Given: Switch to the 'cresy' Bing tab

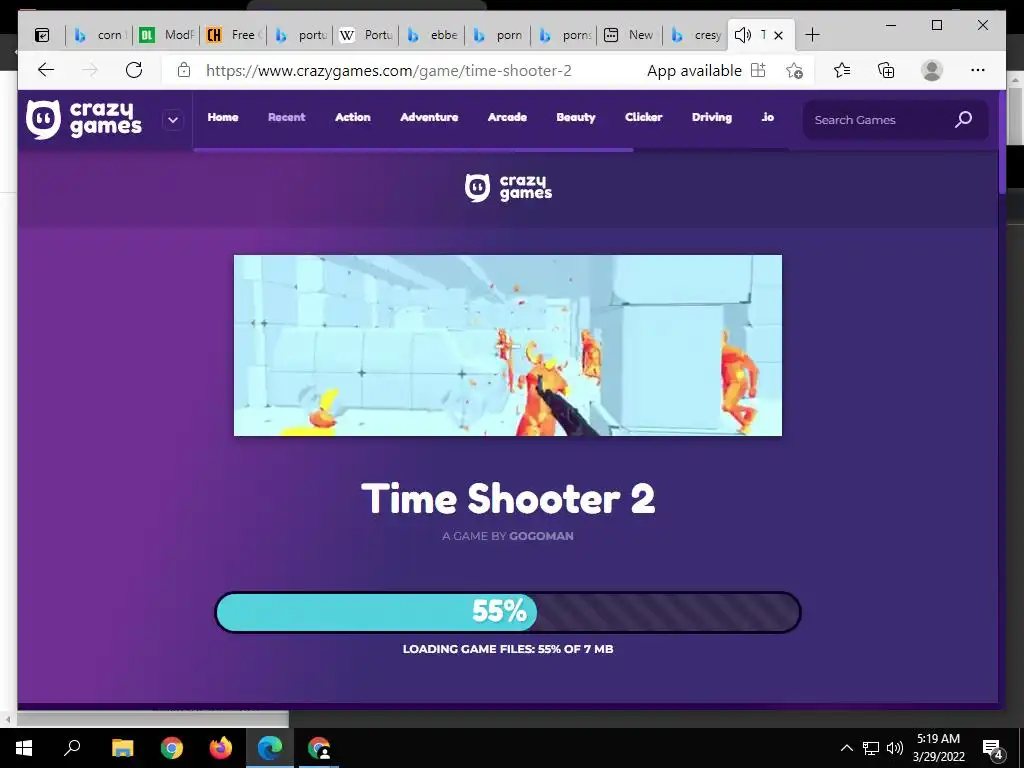Looking at the screenshot, I should click(x=696, y=35).
